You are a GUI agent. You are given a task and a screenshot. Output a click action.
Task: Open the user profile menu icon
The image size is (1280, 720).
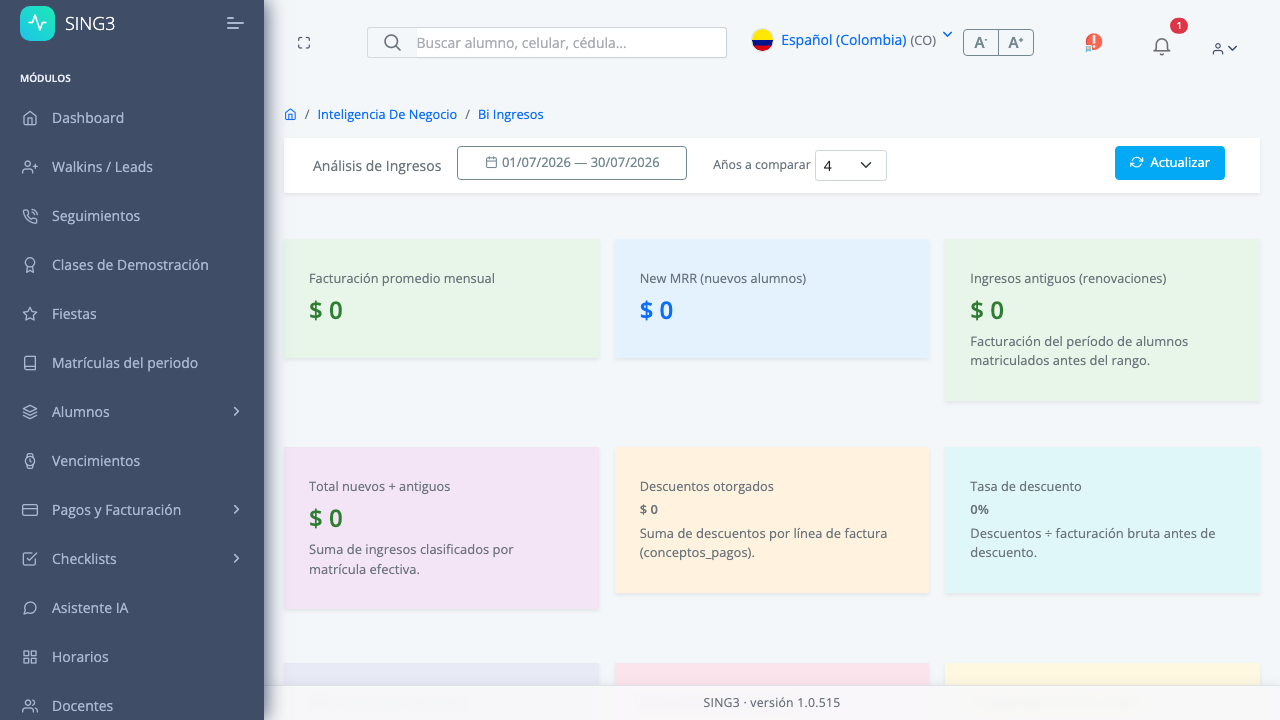click(1224, 48)
